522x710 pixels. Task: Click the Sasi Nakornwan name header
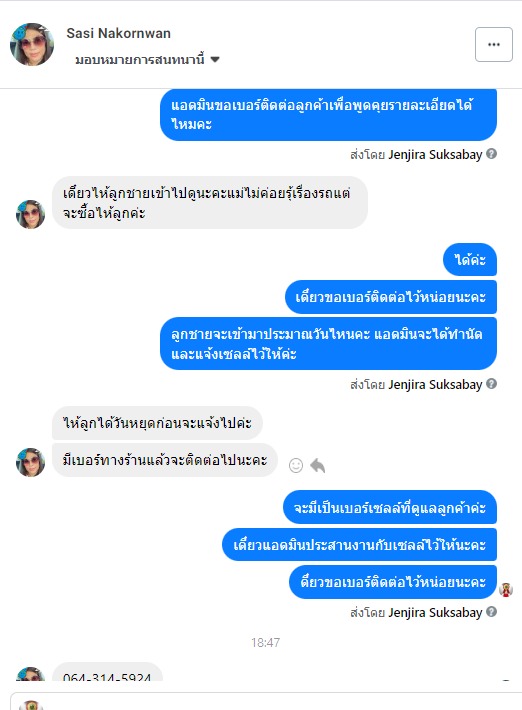119,33
